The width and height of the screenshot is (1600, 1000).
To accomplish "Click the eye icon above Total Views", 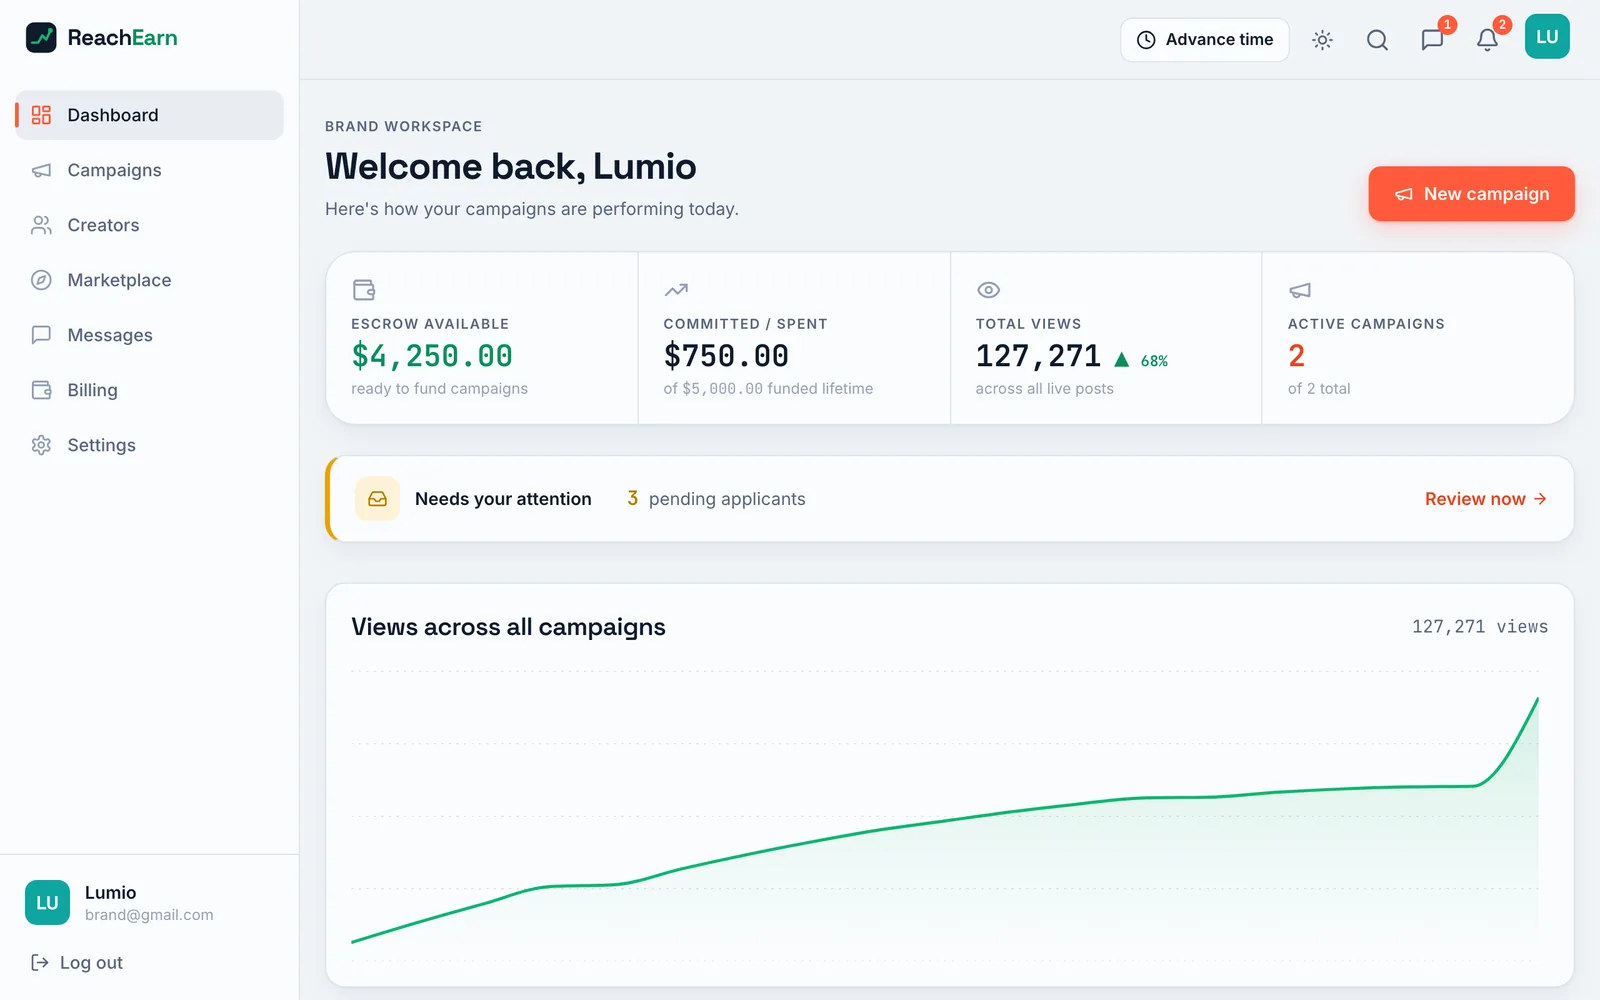I will coord(988,290).
